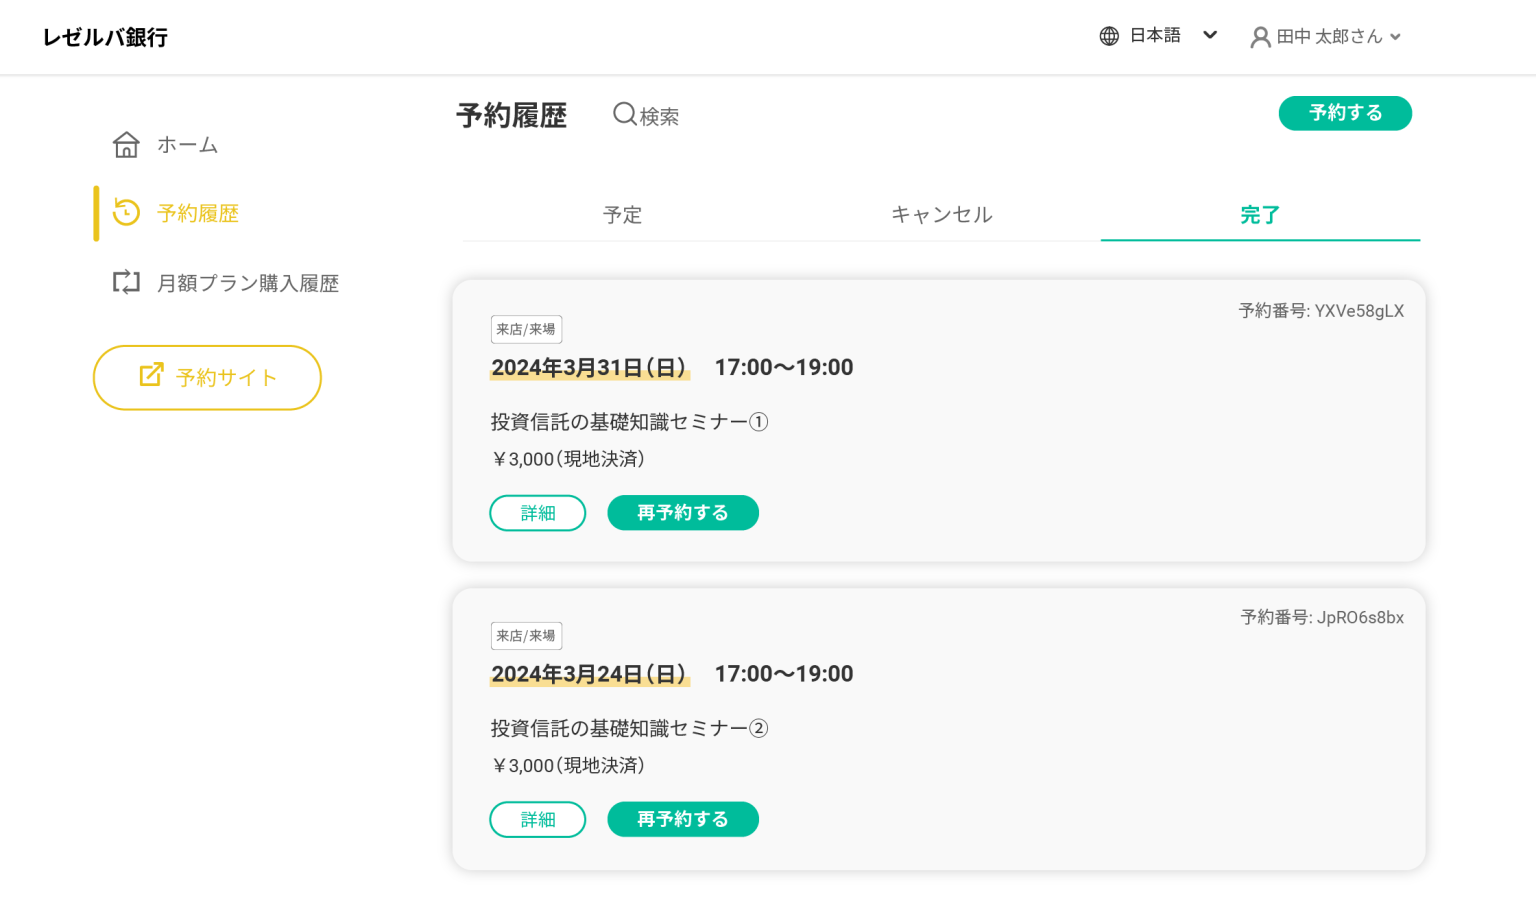This screenshot has width=1536, height=901.
Task: Select the 完了 tab
Action: pyautogui.click(x=1260, y=215)
